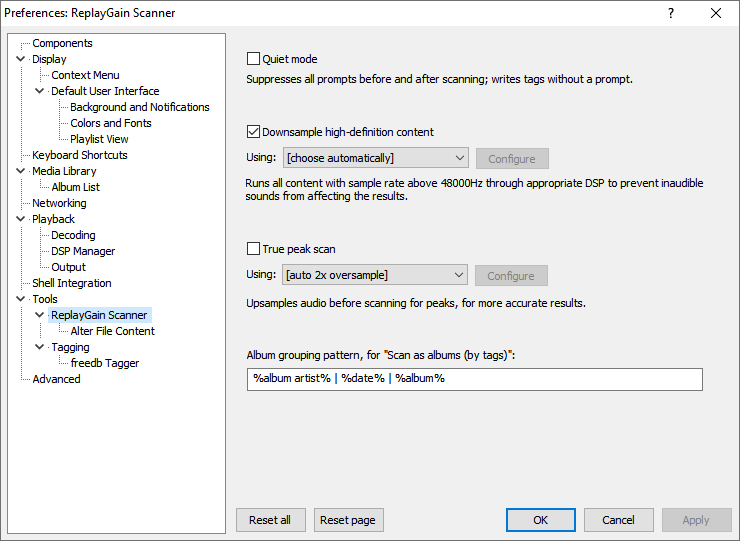This screenshot has height=541, width=740.
Task: Go to Colors and Fonts settings
Action: [x=110, y=123]
